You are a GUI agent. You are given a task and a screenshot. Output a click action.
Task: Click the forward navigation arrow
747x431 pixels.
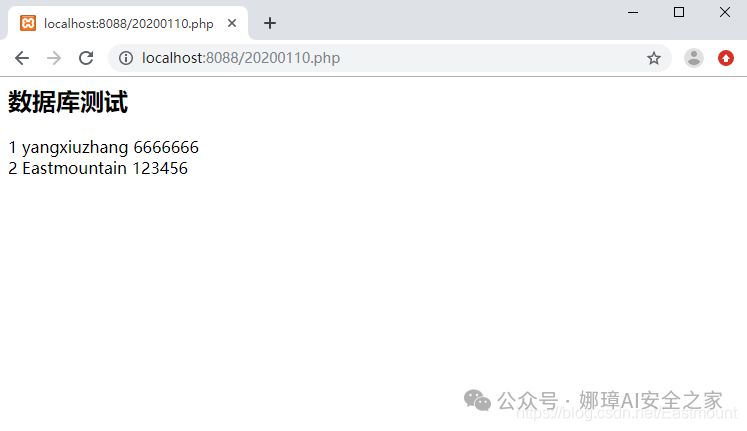pyautogui.click(x=54, y=58)
